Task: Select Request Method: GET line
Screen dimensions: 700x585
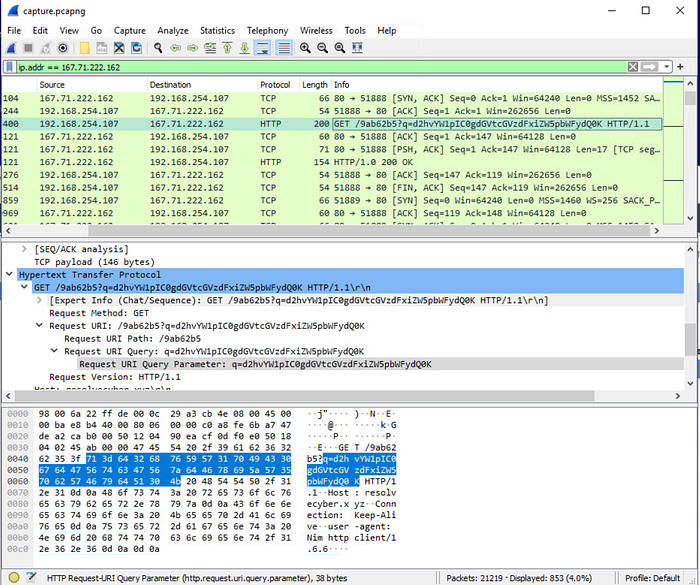Action: click(99, 313)
